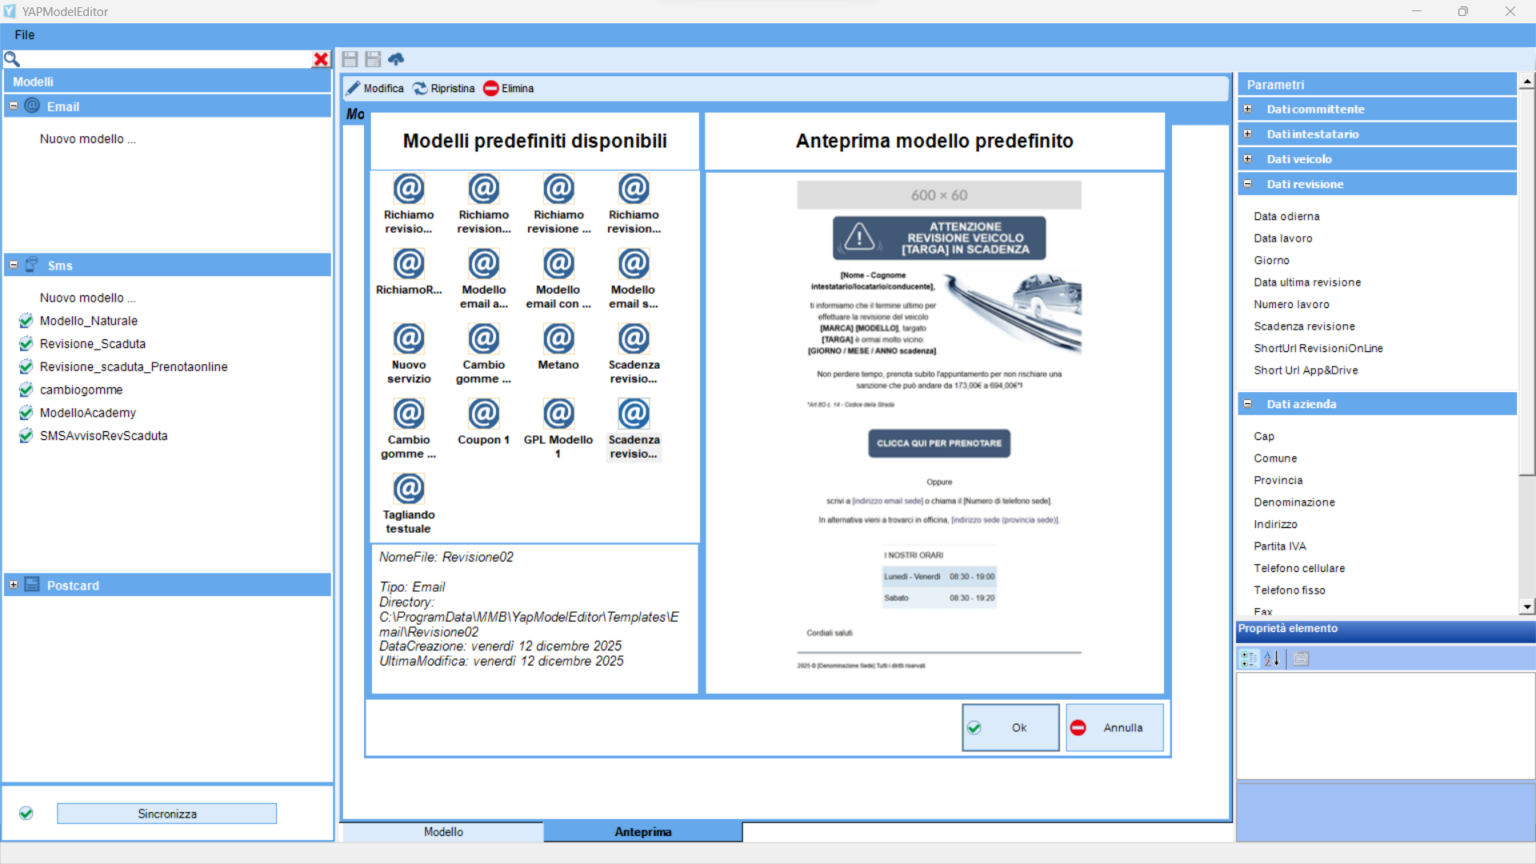This screenshot has width=1536, height=864.
Task: Switch to the Modello tab
Action: [x=443, y=832]
